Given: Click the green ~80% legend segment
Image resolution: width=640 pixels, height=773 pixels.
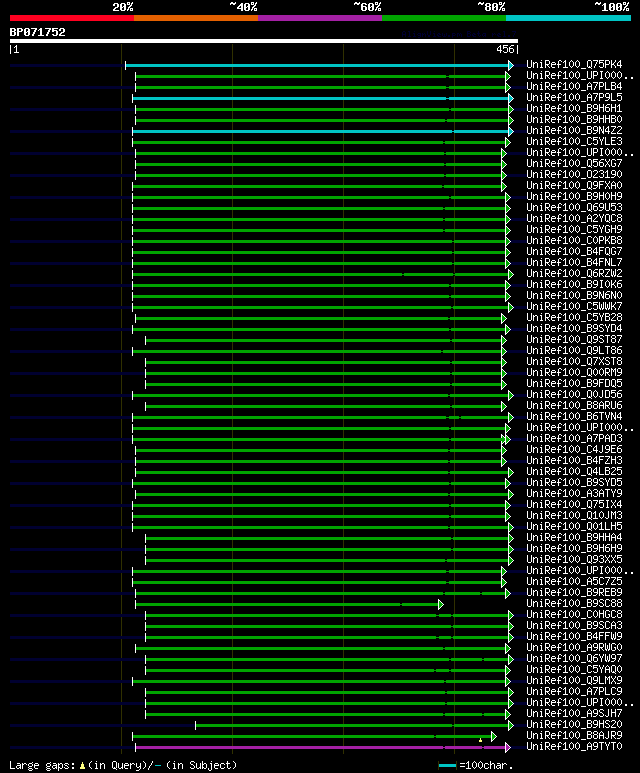Looking at the screenshot, I should [444, 18].
